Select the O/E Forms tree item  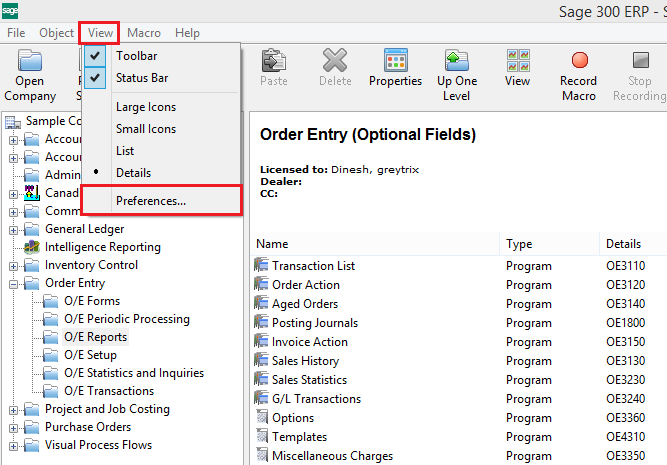[x=92, y=301]
